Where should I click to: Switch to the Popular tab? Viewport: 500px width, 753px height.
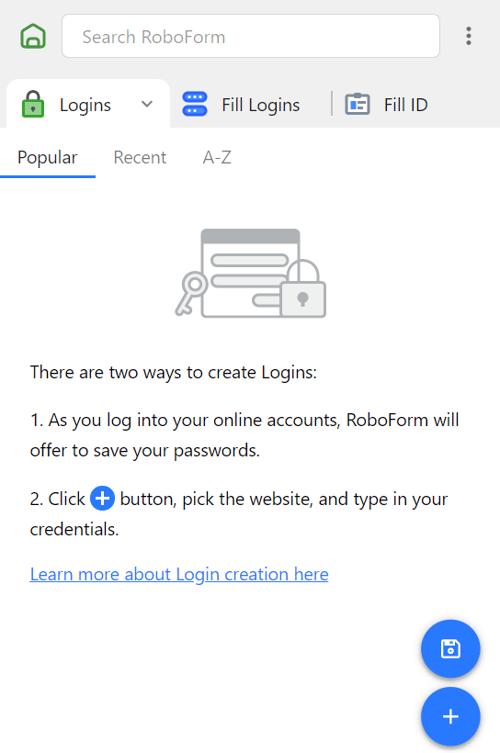click(x=48, y=158)
